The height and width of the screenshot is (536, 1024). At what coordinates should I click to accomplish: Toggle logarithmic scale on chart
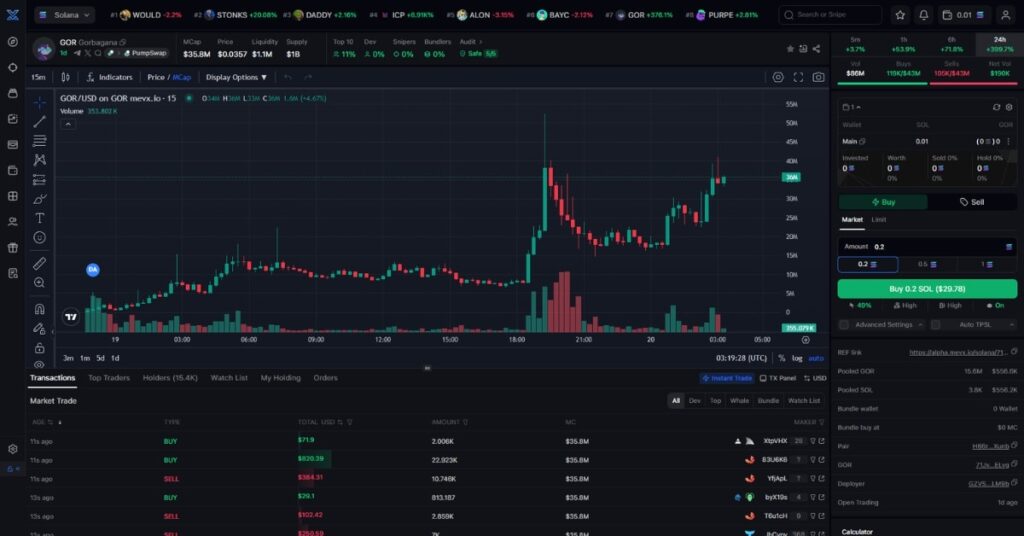point(797,358)
